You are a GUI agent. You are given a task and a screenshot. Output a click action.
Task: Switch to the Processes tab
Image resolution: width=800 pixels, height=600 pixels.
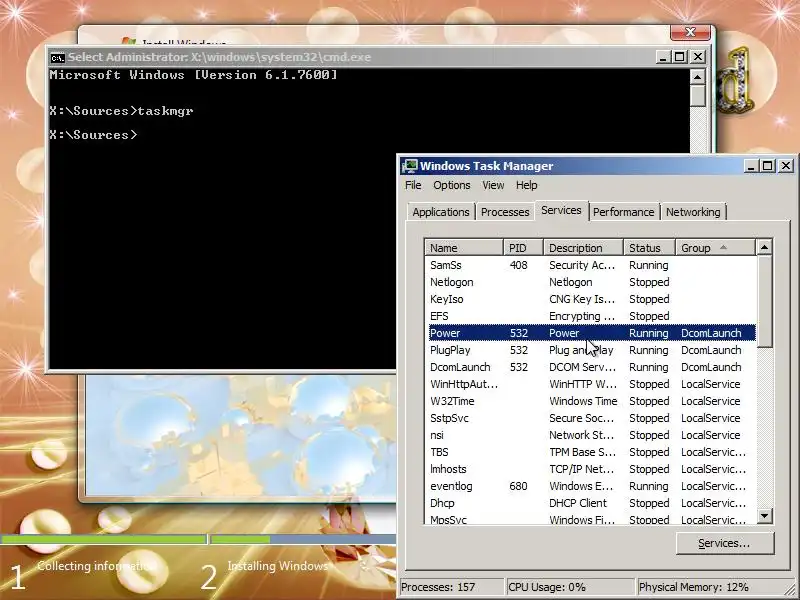(x=505, y=212)
